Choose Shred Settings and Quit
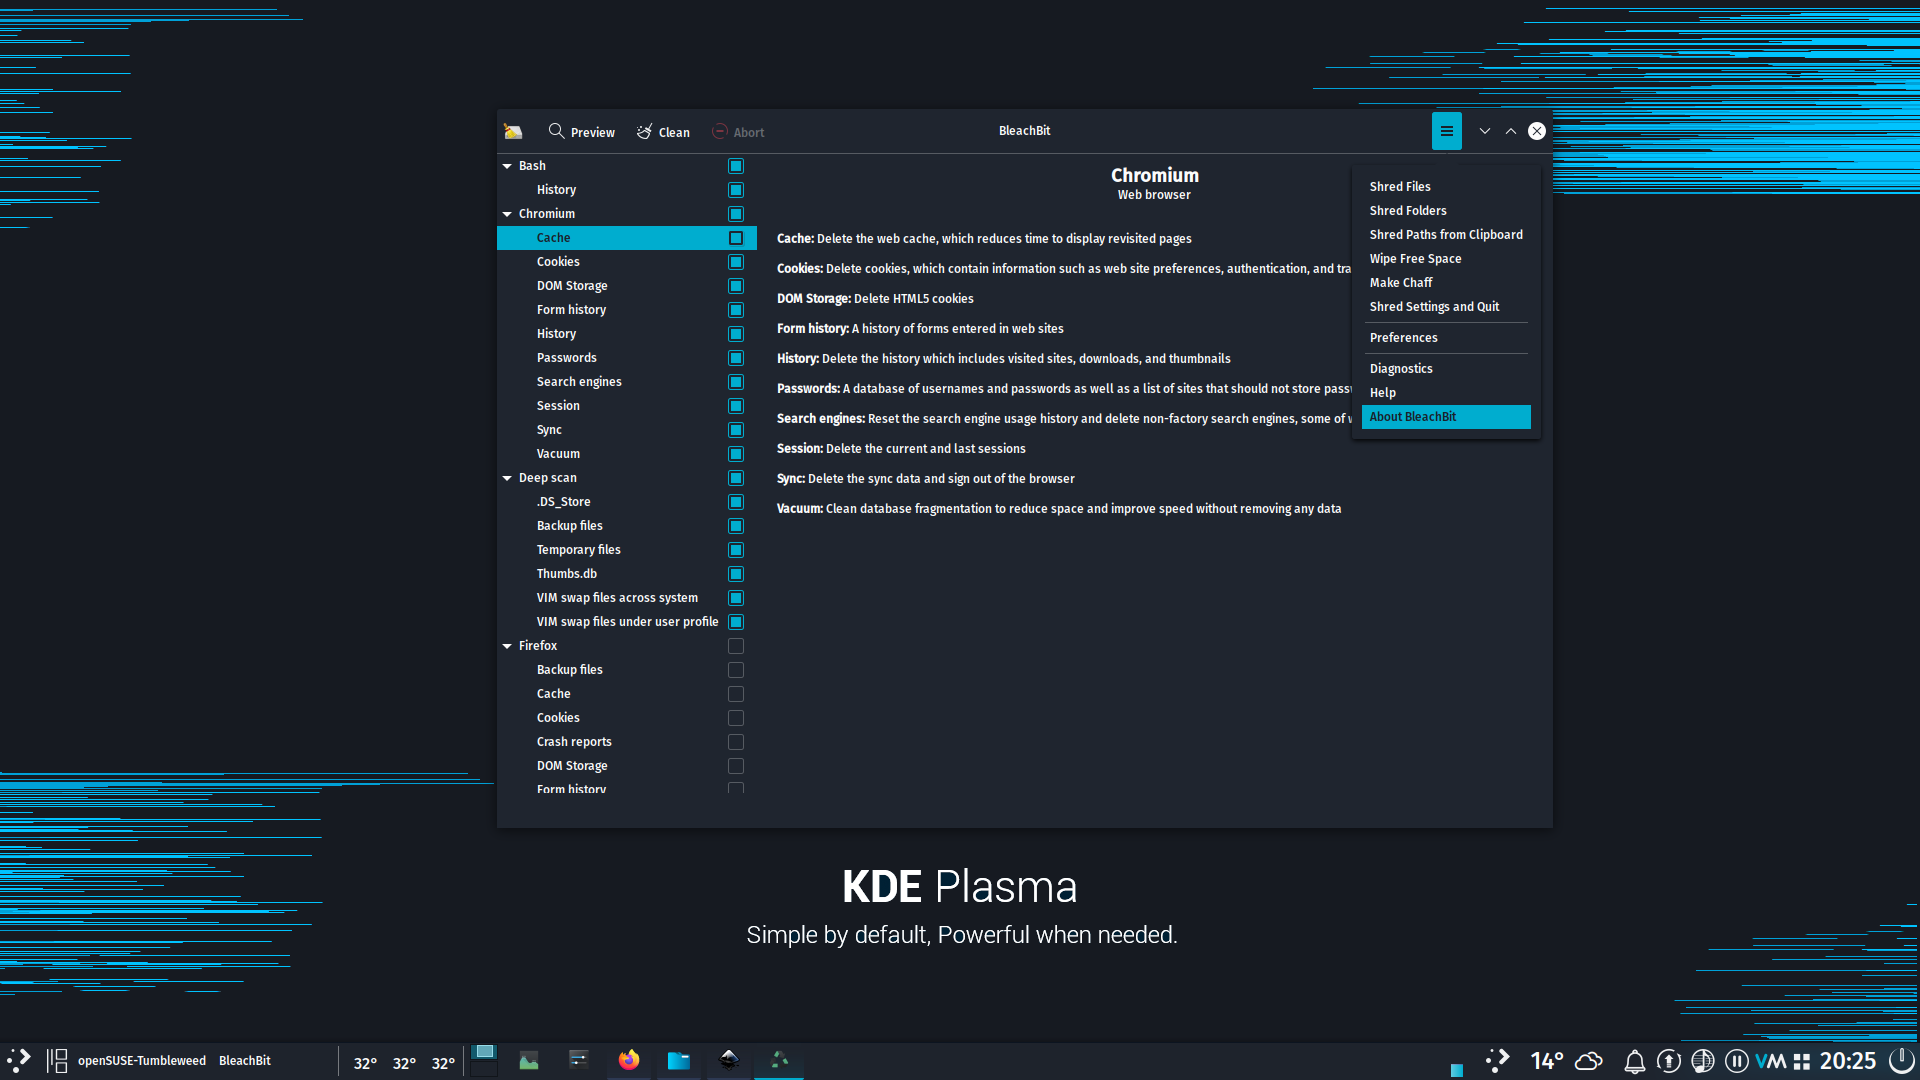Image resolution: width=1920 pixels, height=1080 pixels. click(1446, 307)
